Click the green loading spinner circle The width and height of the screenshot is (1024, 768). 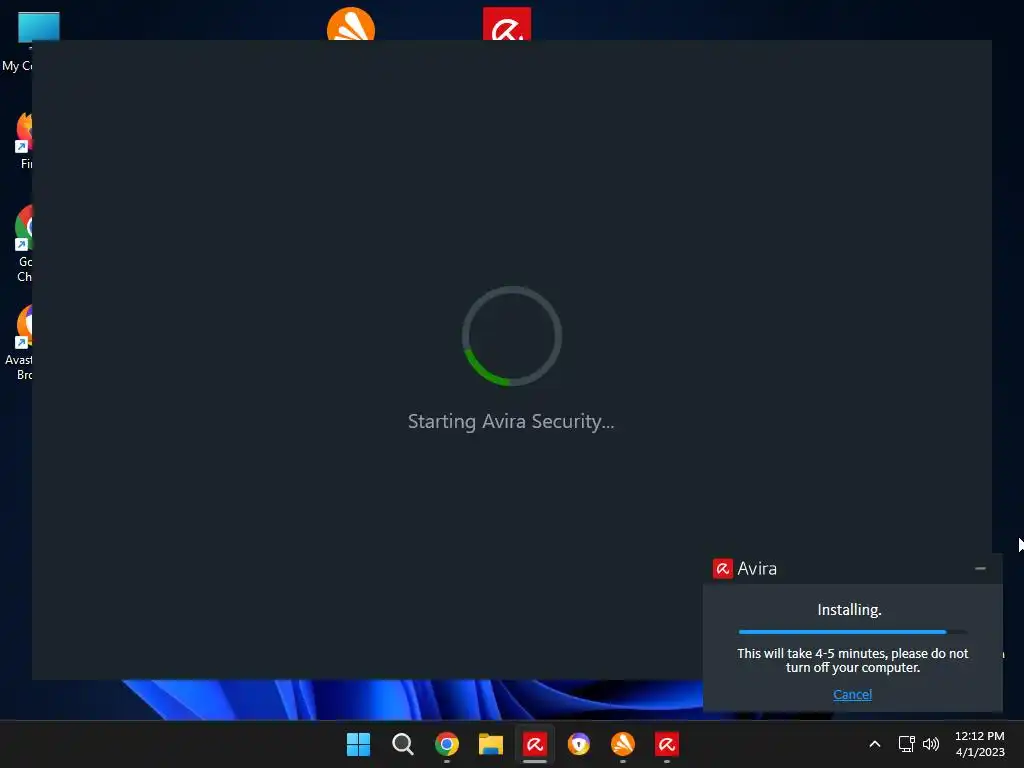511,336
